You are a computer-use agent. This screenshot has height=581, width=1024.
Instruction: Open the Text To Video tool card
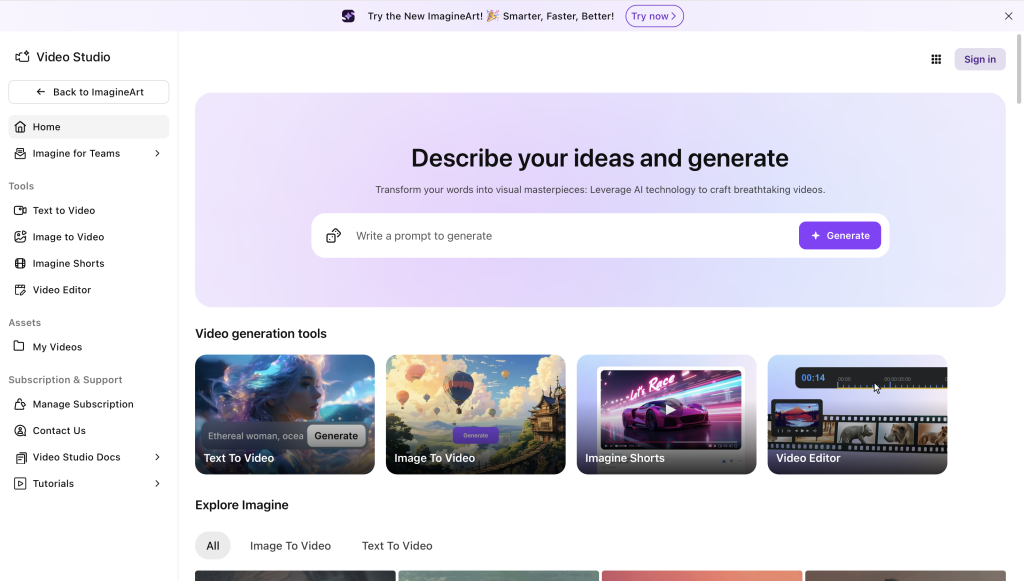click(285, 415)
